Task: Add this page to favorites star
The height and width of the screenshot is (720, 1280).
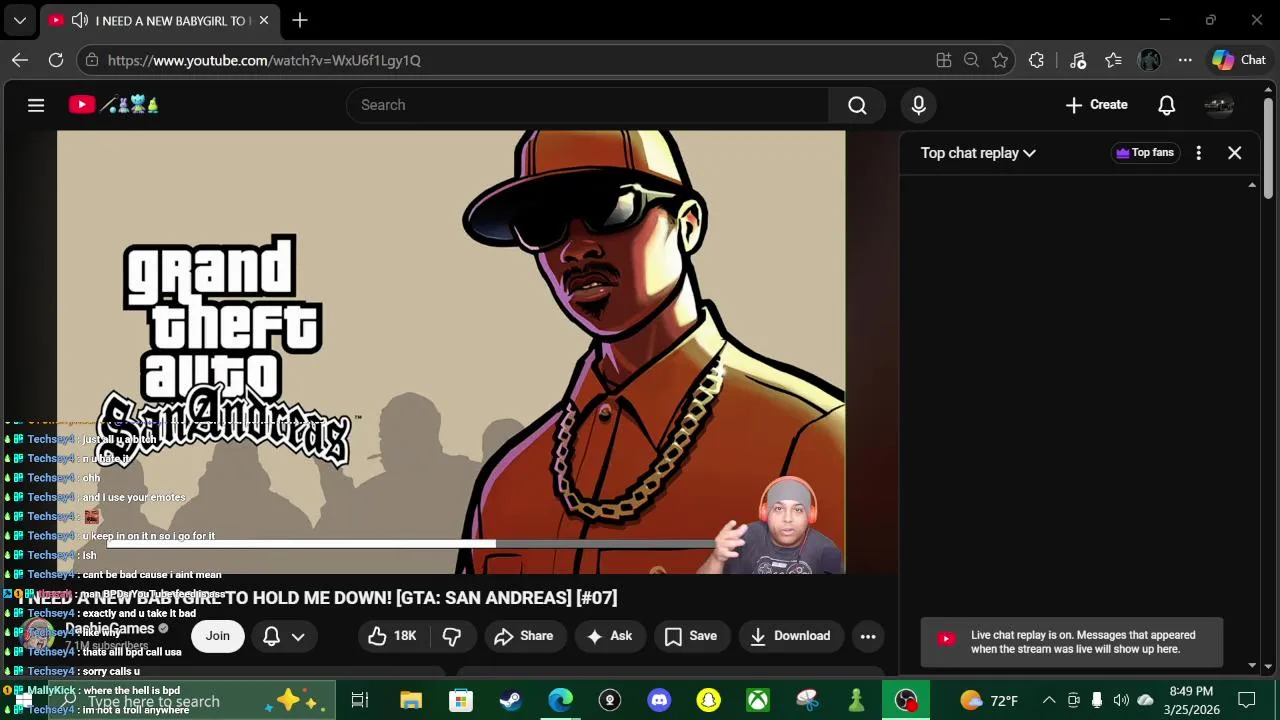Action: coord(1000,60)
